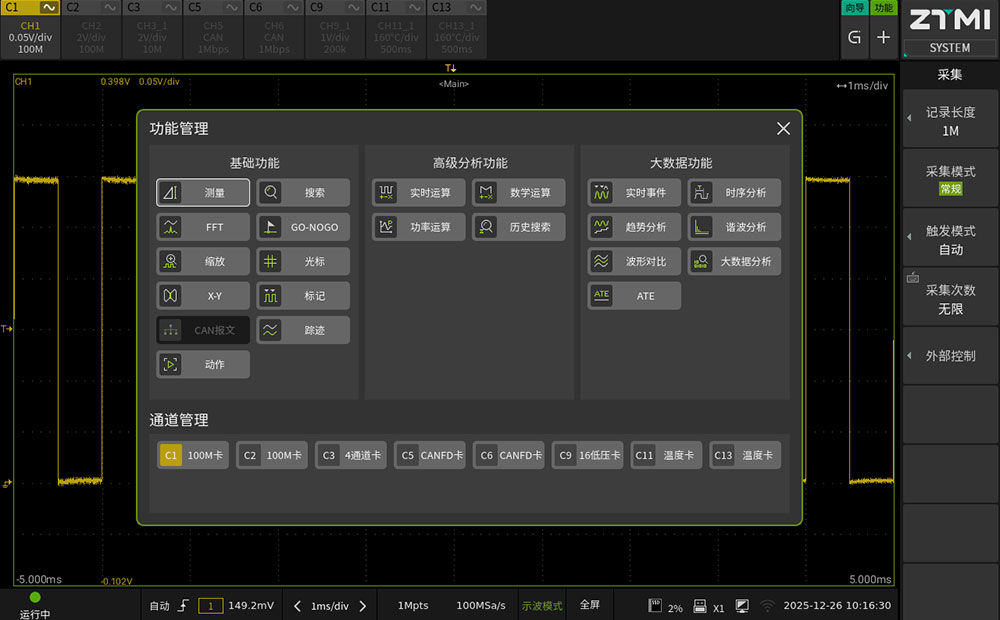Click the 测量 measurement button
1000x620 pixels.
point(203,192)
